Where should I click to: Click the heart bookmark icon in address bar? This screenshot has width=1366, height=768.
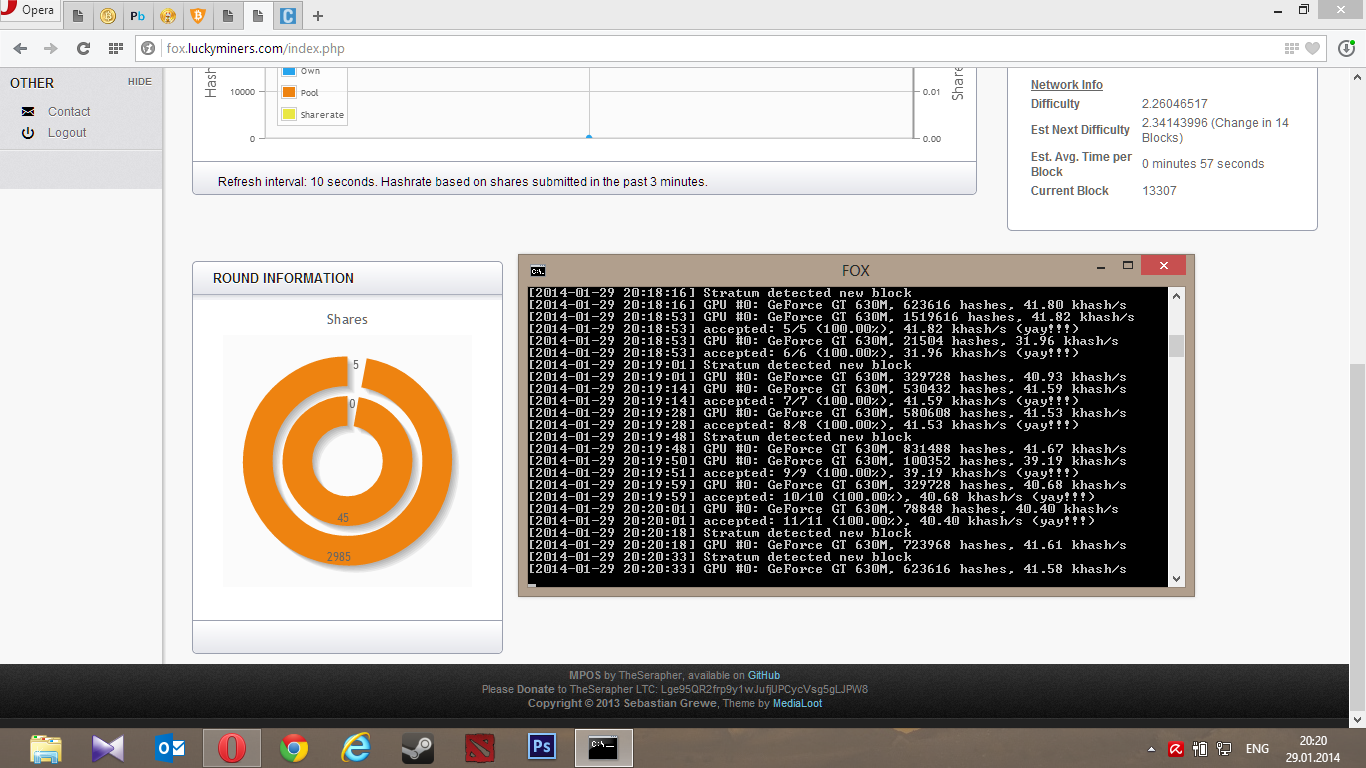[x=1313, y=48]
